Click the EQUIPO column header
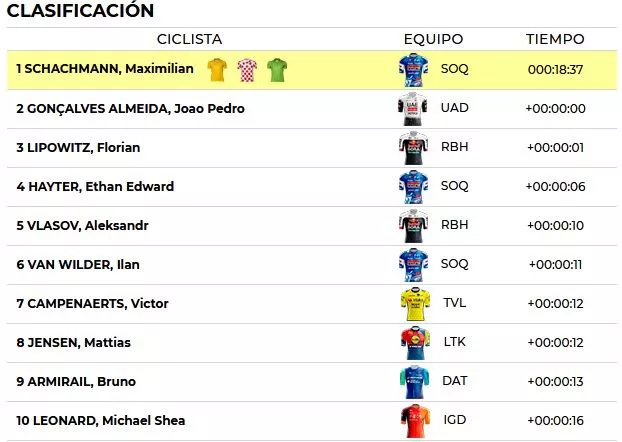The width and height of the screenshot is (622, 442). click(x=433, y=39)
